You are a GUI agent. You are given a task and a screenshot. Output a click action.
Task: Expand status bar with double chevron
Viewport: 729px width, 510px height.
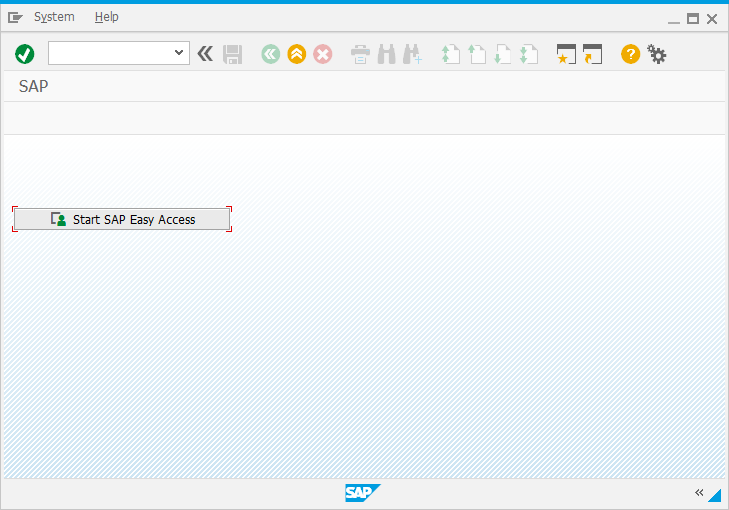(699, 492)
